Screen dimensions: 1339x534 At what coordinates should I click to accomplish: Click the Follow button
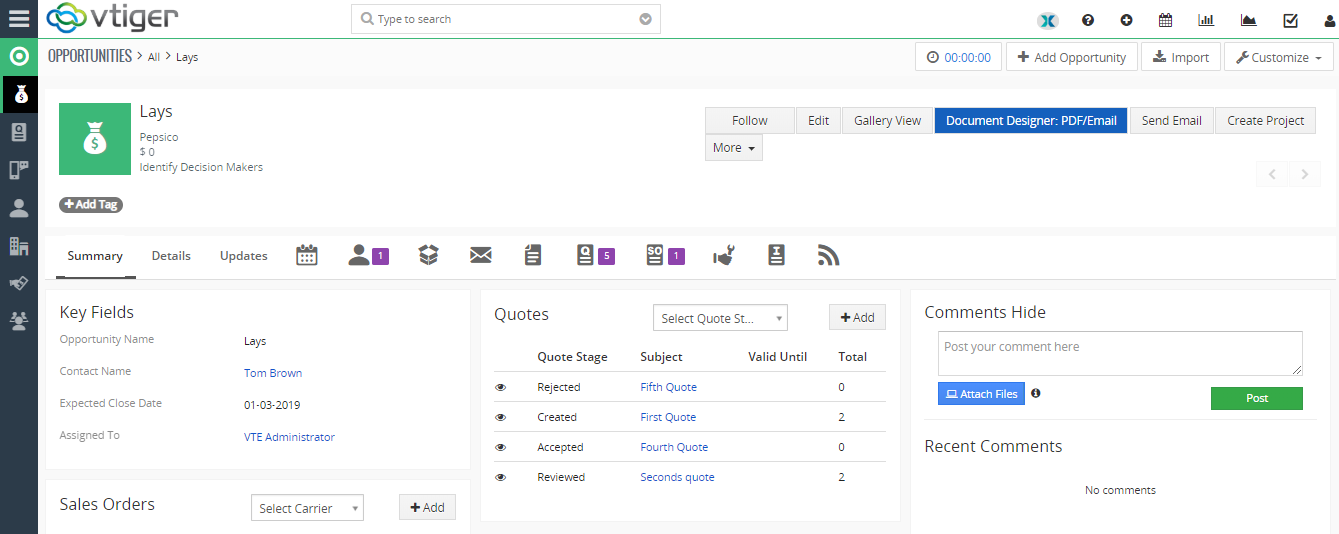coord(750,120)
